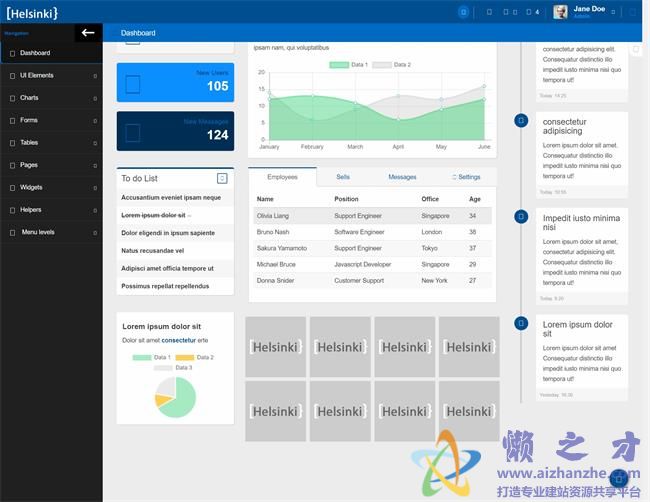The width and height of the screenshot is (650, 502).
Task: Check 'Adipisci amet officia tempore ut' task
Action: coord(175,269)
